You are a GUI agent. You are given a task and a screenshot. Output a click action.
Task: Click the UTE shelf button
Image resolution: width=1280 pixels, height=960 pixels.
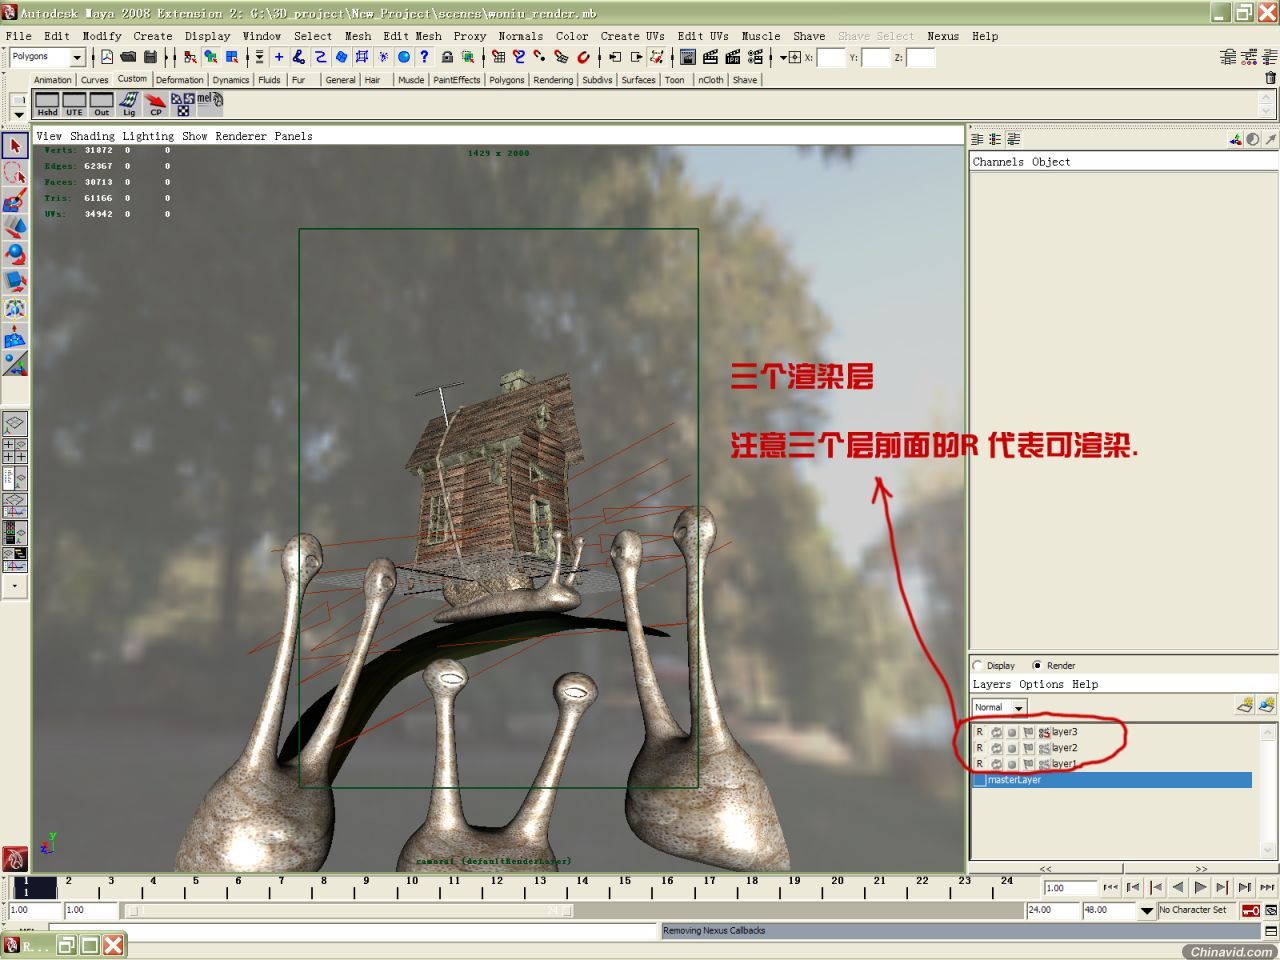coord(74,104)
